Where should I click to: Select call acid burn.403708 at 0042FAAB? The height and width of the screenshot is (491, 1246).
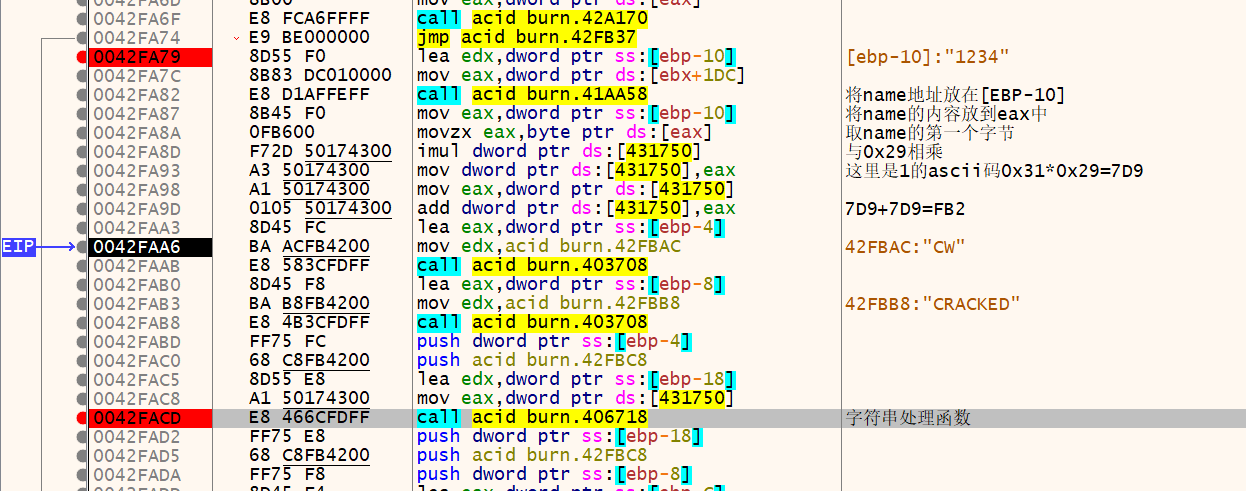tap(531, 266)
